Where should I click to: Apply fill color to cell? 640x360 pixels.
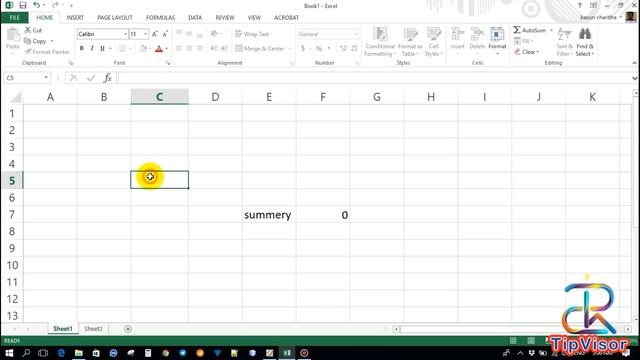click(143, 49)
